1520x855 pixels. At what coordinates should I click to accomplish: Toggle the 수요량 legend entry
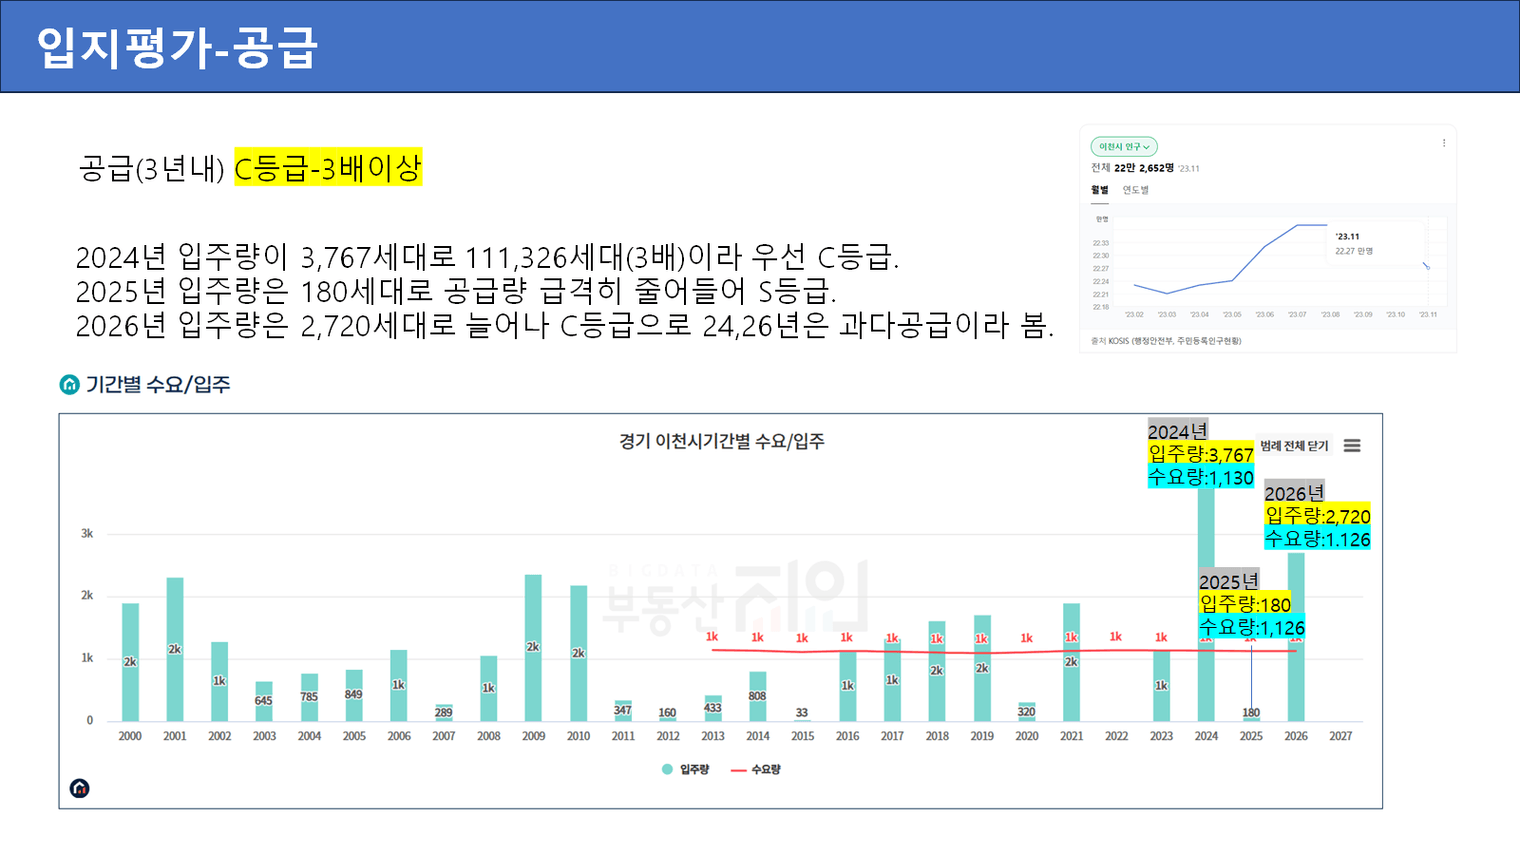tap(756, 769)
